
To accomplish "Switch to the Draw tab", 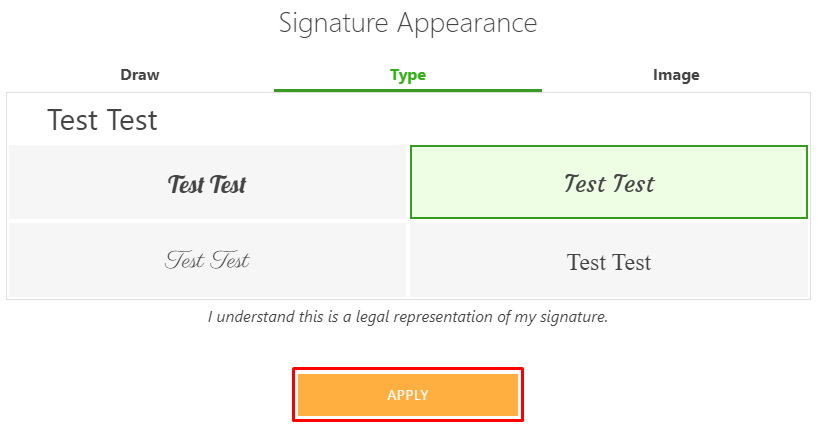I will [x=140, y=75].
